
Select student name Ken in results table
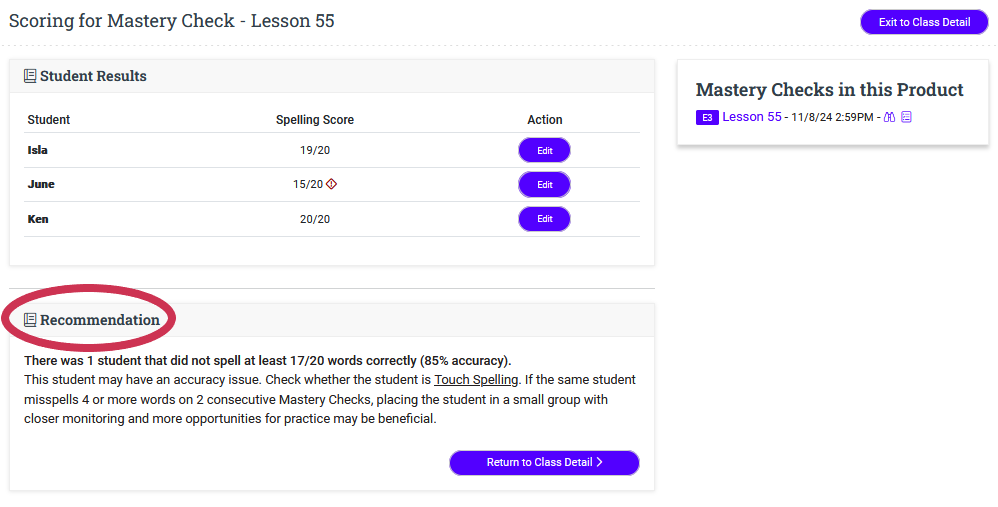[38, 219]
